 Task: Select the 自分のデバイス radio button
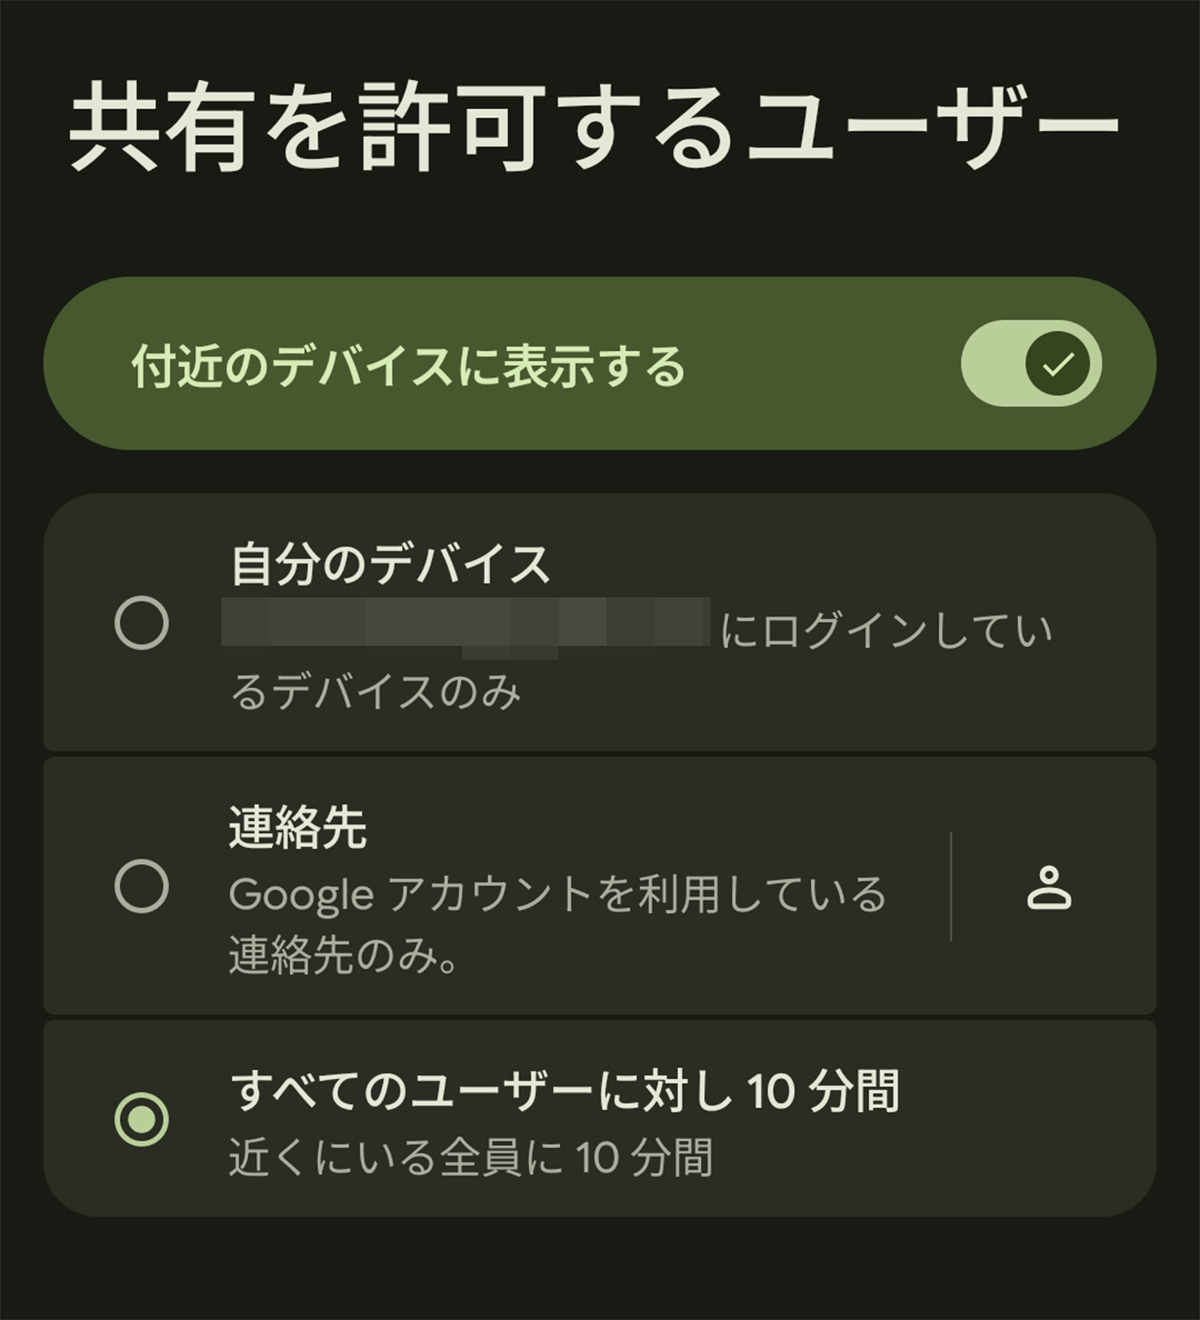141,623
